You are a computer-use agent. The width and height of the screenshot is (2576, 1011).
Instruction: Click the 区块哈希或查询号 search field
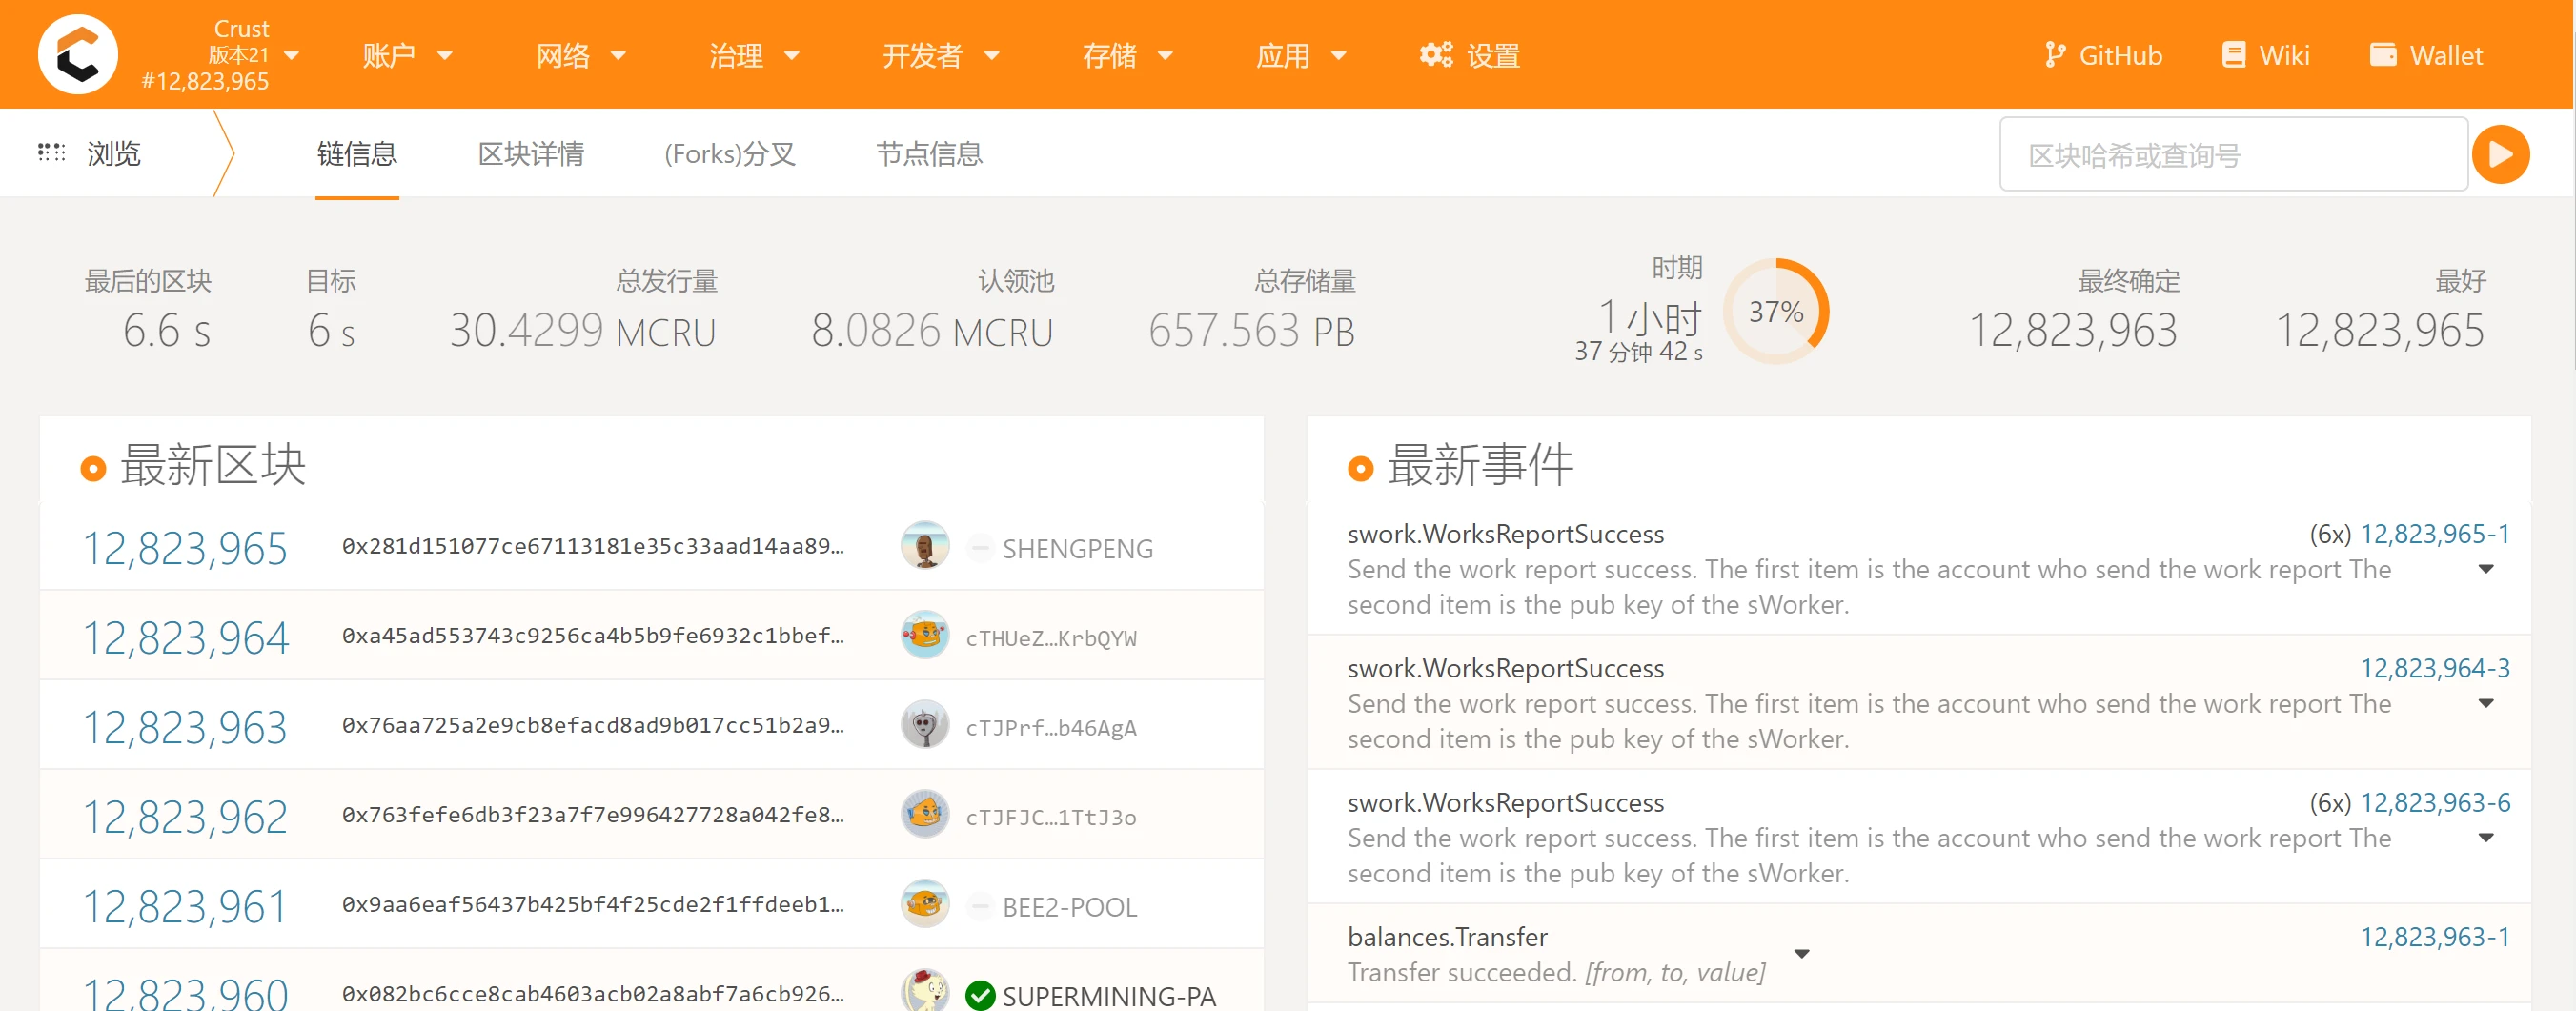click(2232, 154)
